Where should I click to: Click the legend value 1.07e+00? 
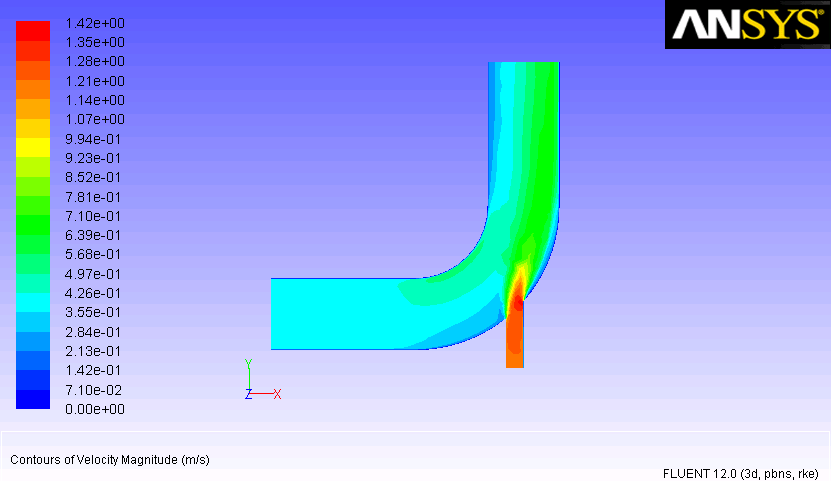[95, 119]
